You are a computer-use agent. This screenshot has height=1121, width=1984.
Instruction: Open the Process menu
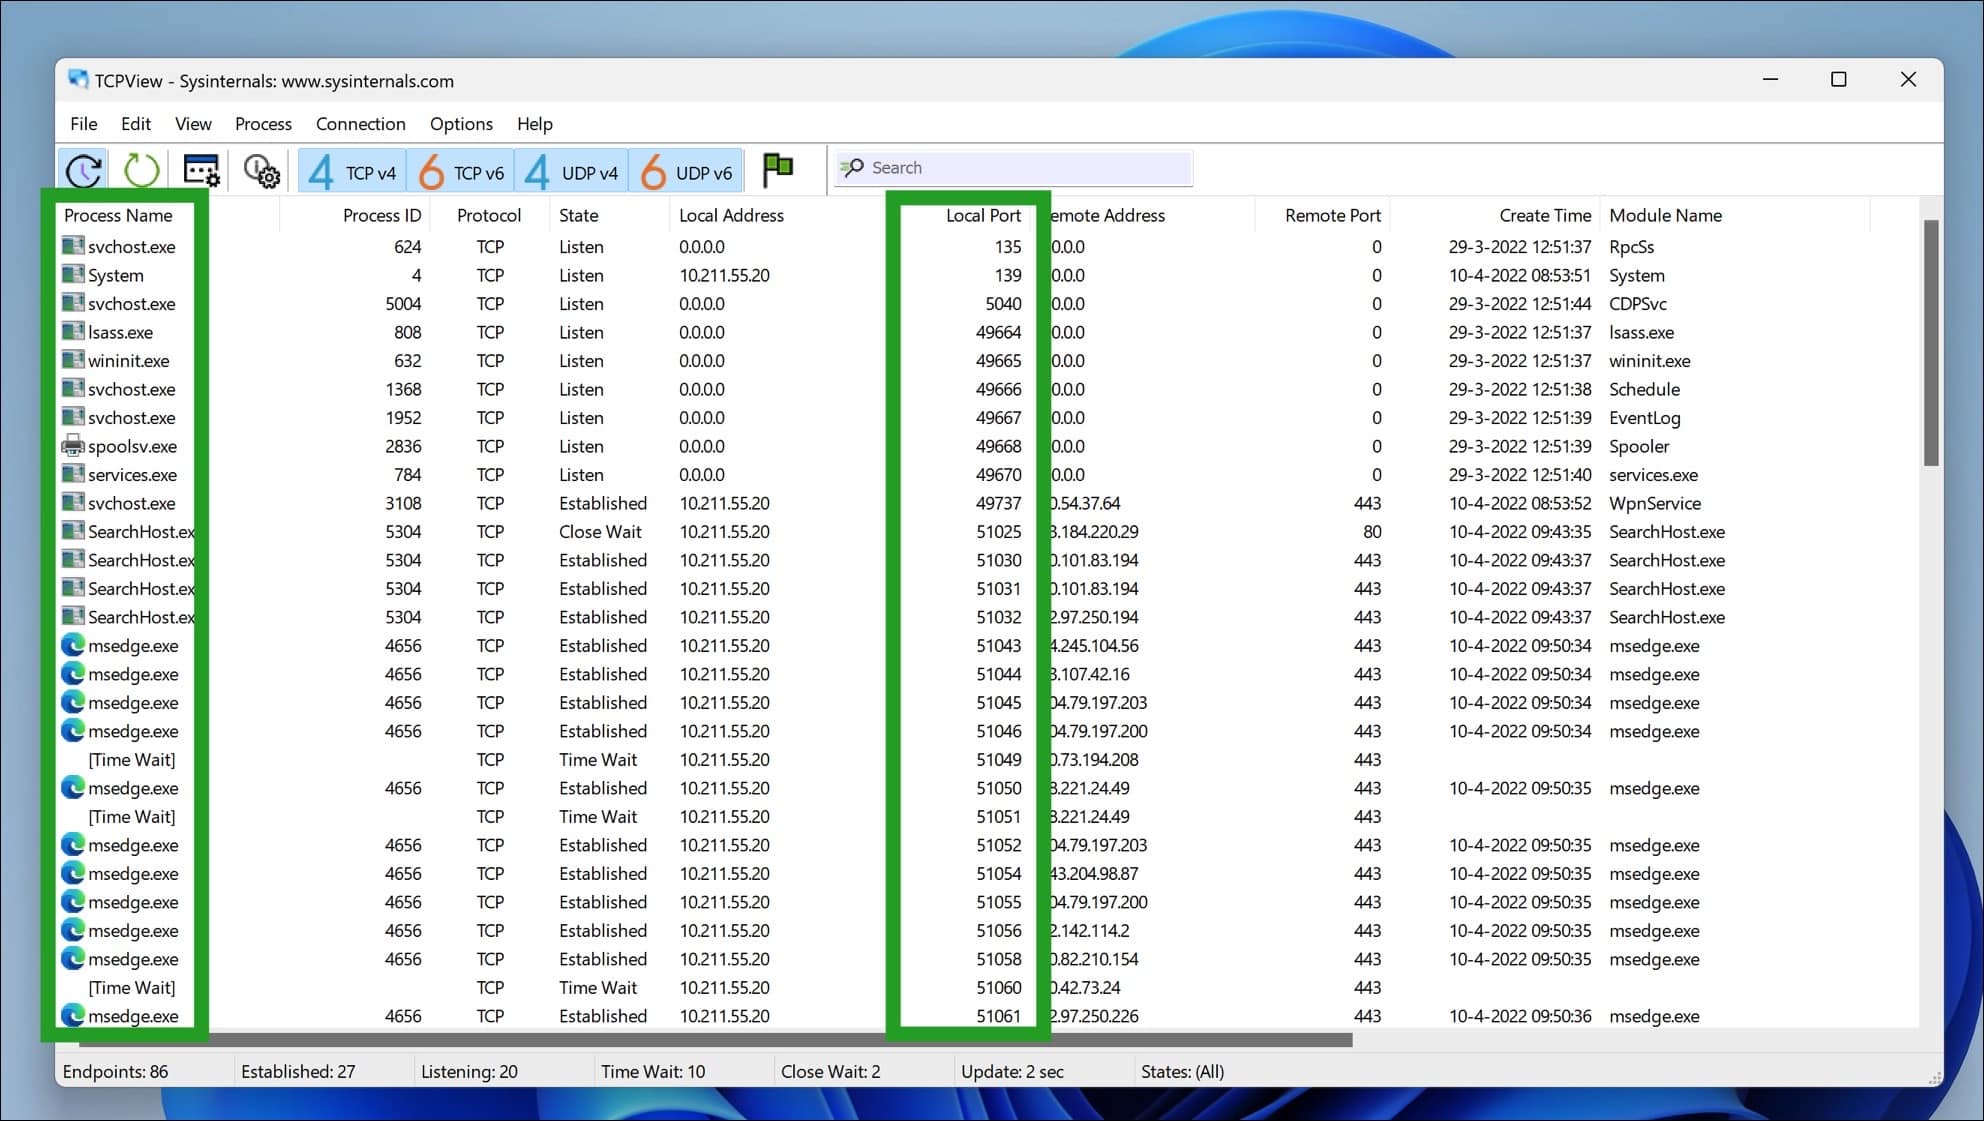pos(263,124)
